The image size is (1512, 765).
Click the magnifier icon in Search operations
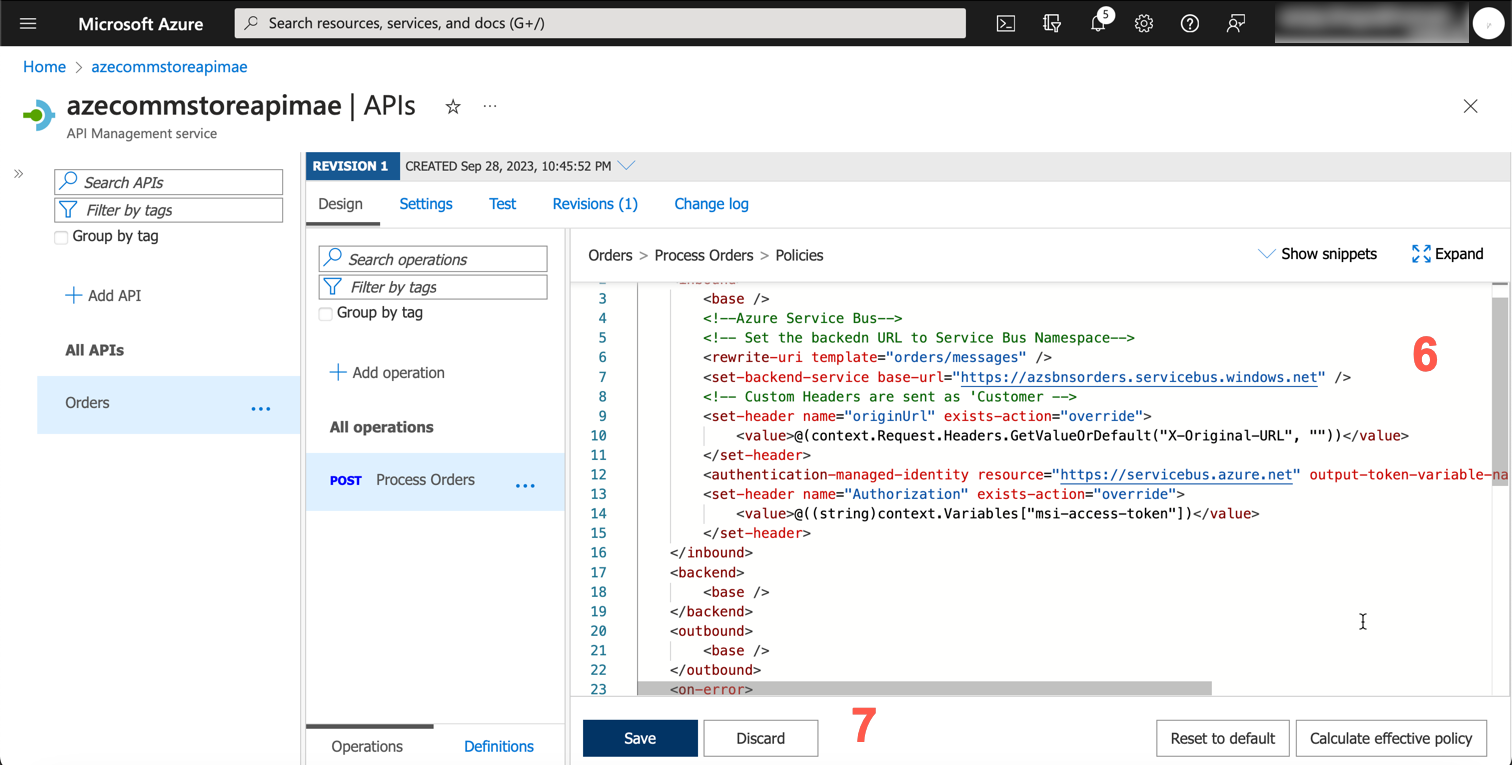point(332,258)
